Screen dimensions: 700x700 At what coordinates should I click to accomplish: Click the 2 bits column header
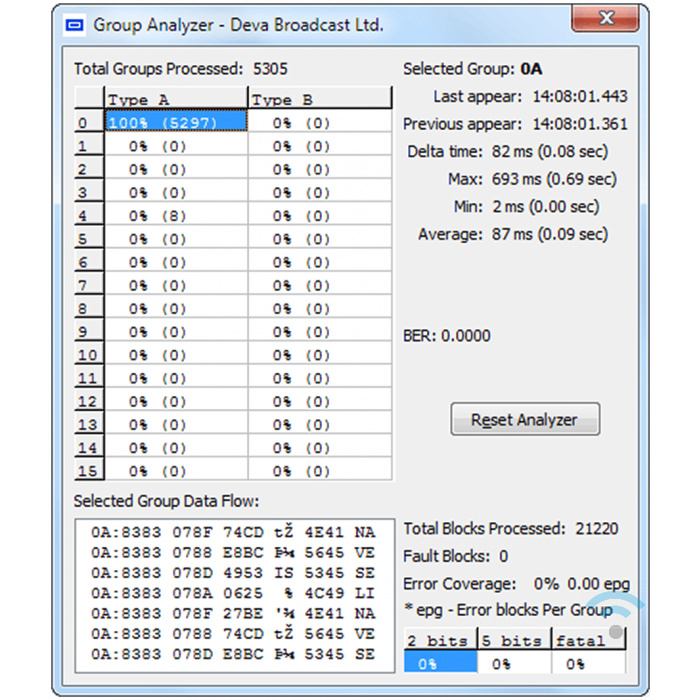click(440, 639)
